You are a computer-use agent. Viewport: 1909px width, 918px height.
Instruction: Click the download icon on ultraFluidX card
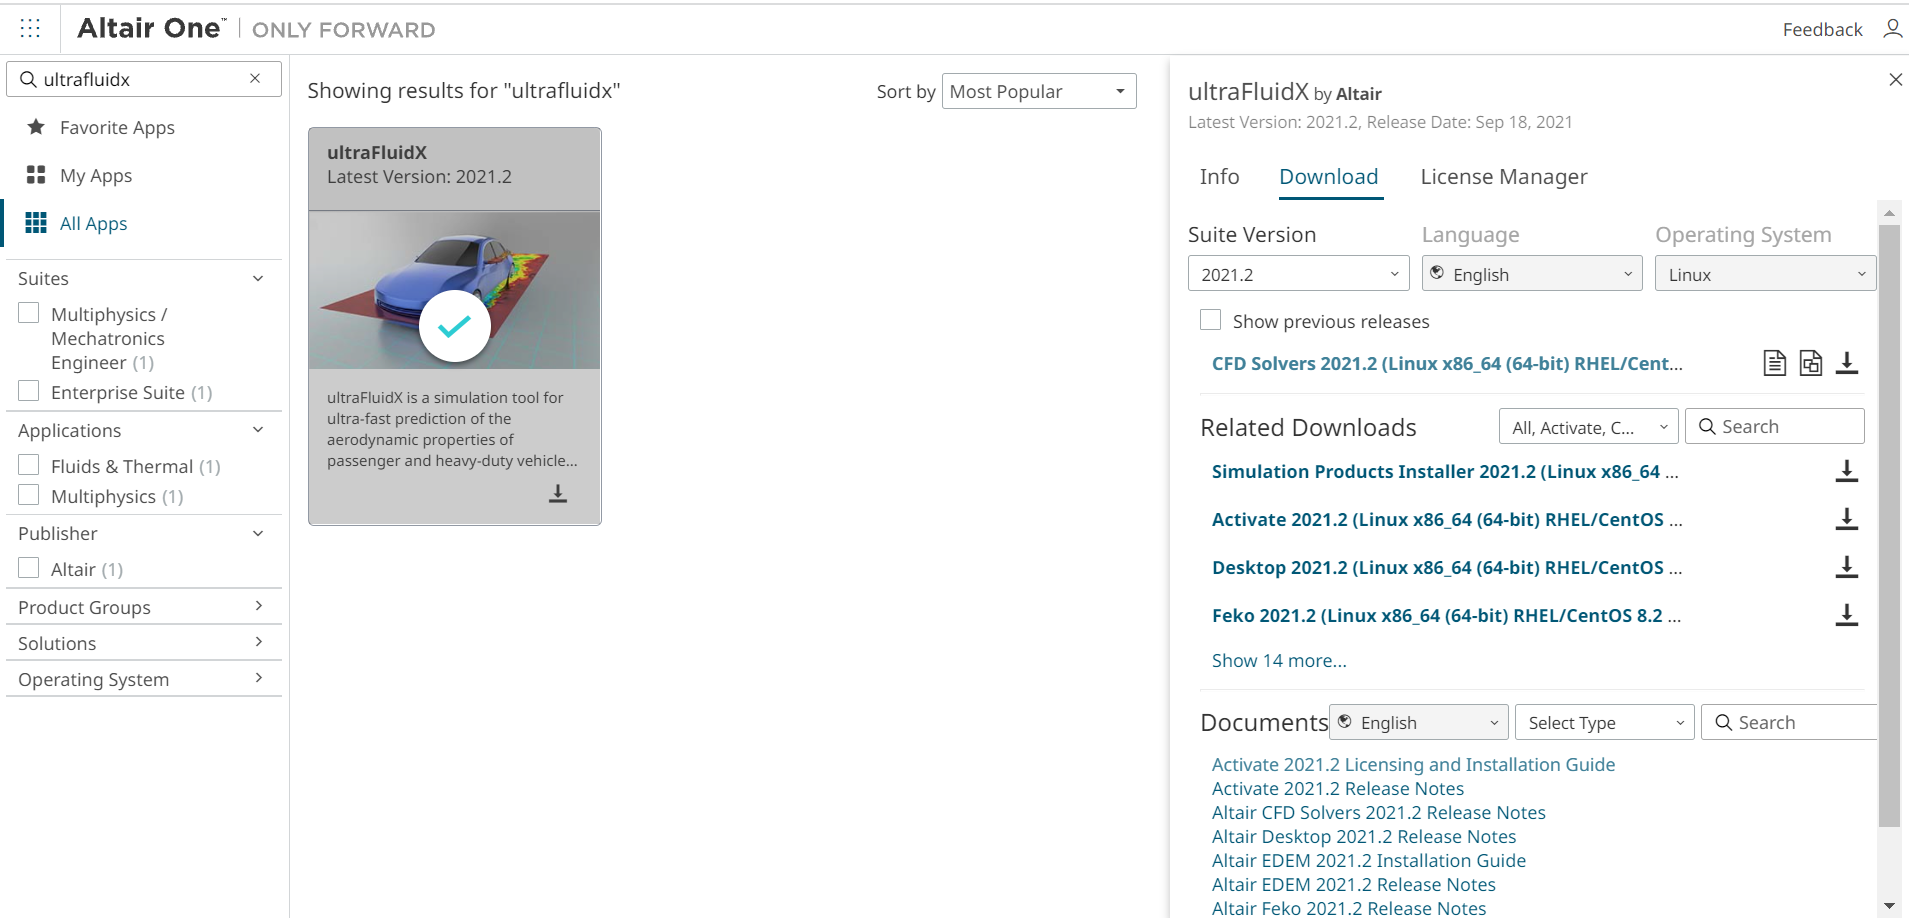[558, 493]
